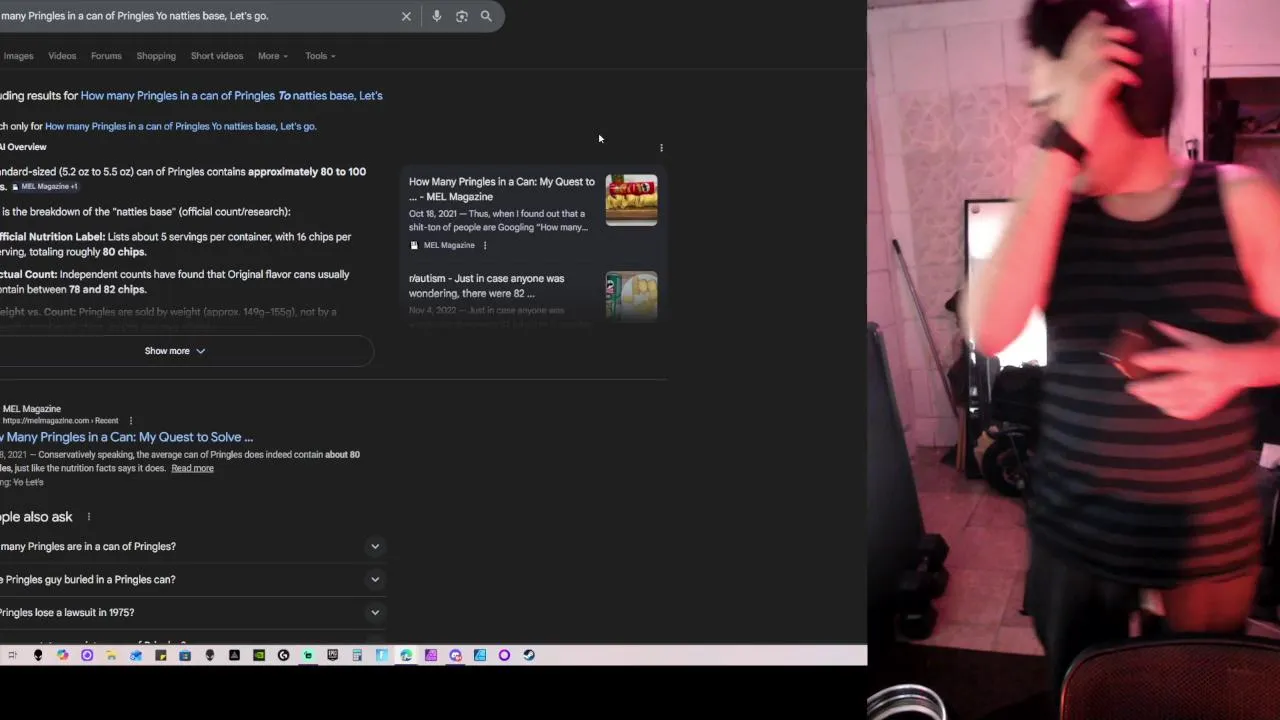Switch to the Videos tab
The width and height of the screenshot is (1280, 720).
62,56
